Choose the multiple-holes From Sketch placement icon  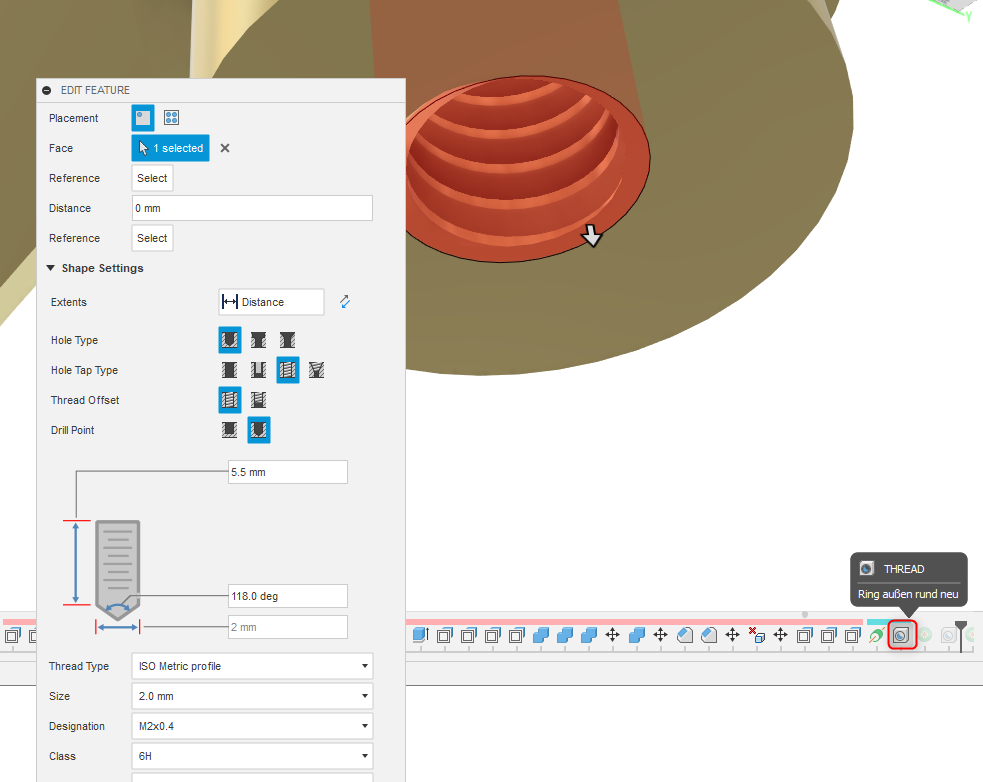pyautogui.click(x=171, y=118)
